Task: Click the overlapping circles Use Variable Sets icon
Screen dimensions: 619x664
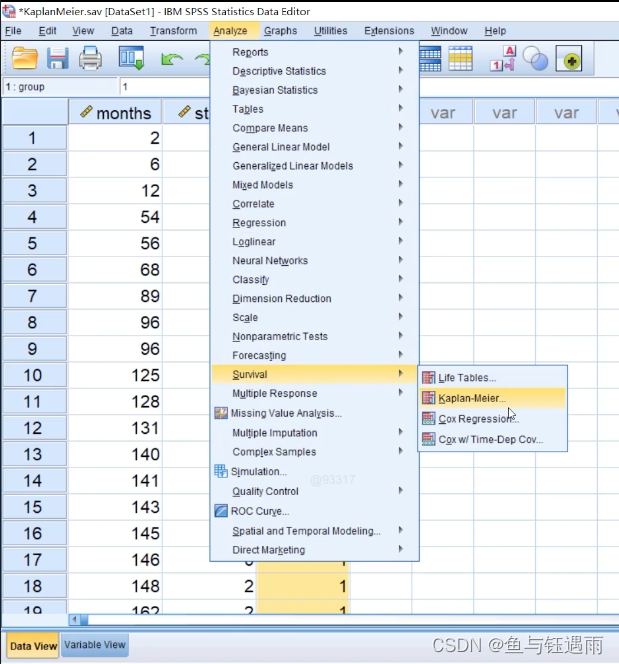Action: click(535, 58)
